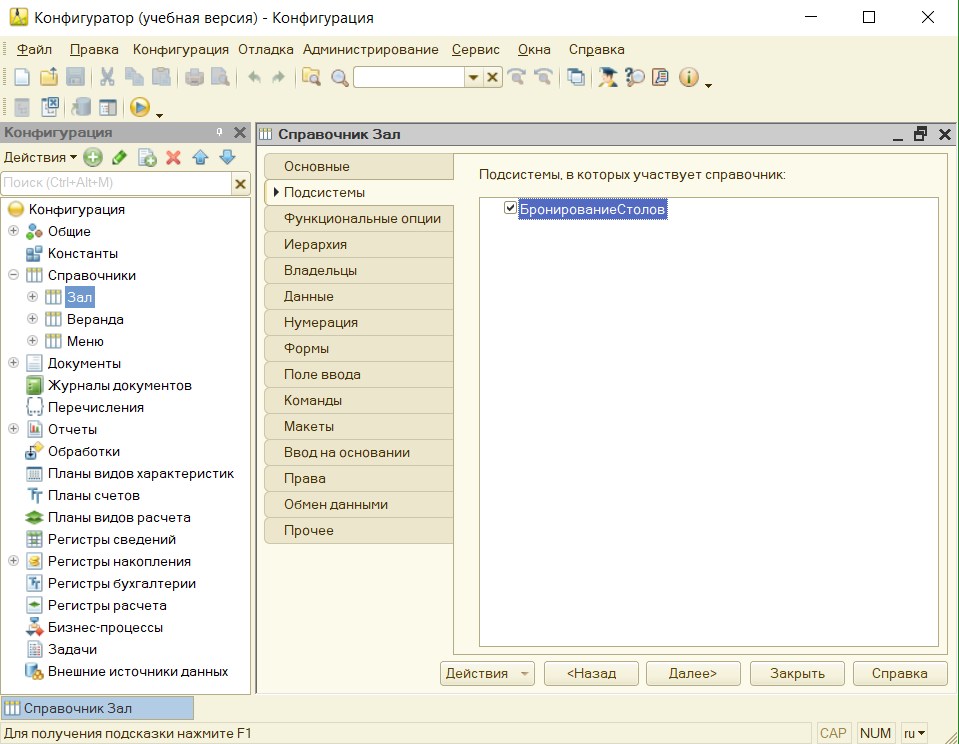Click the configuration tree search field

(115, 183)
